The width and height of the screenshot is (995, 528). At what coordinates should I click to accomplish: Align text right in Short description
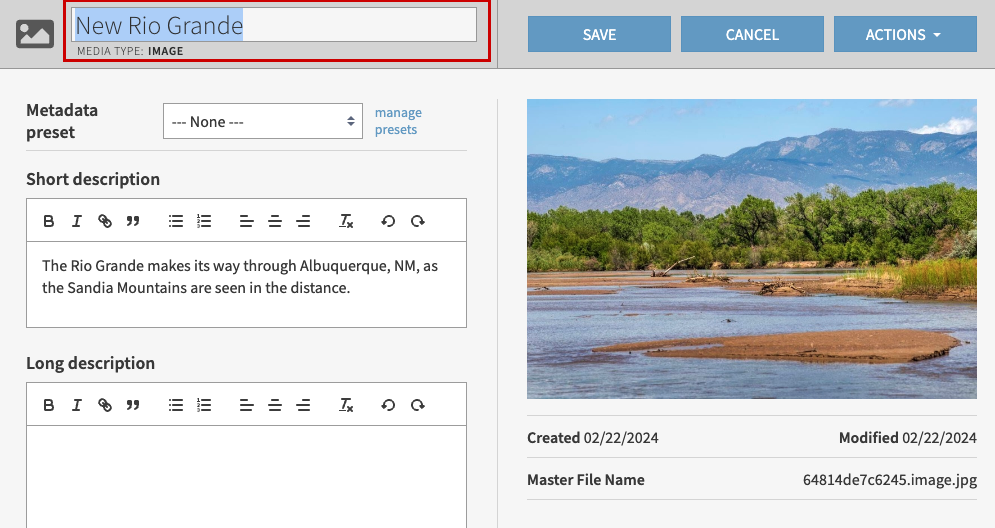pyautogui.click(x=303, y=221)
